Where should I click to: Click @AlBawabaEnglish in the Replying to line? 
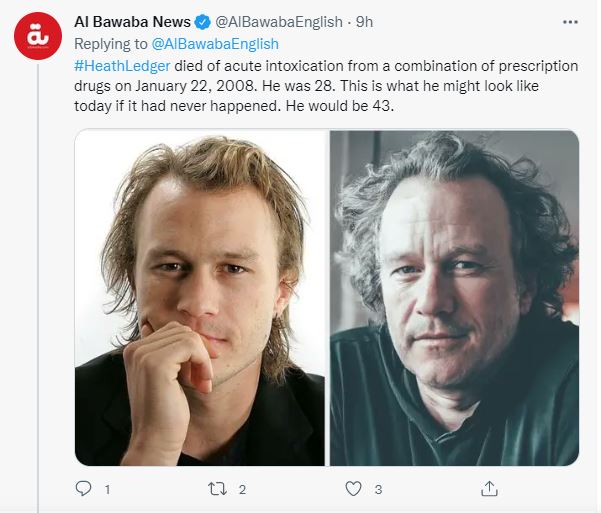215,44
